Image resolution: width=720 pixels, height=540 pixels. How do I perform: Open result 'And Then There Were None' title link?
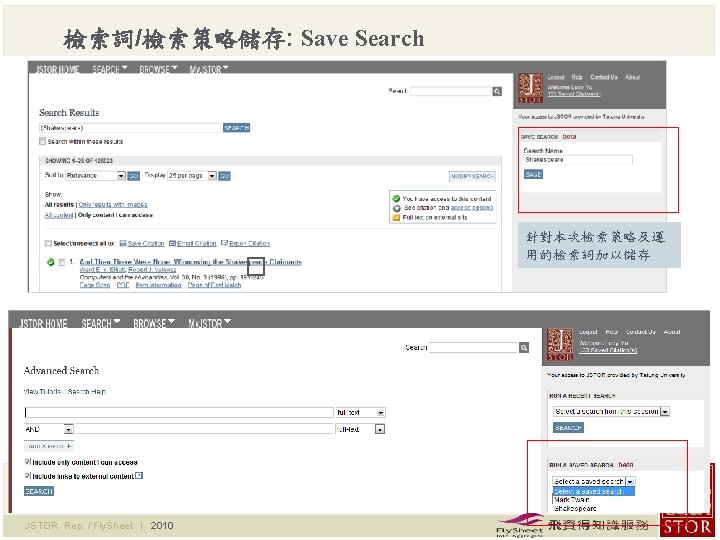[191, 262]
